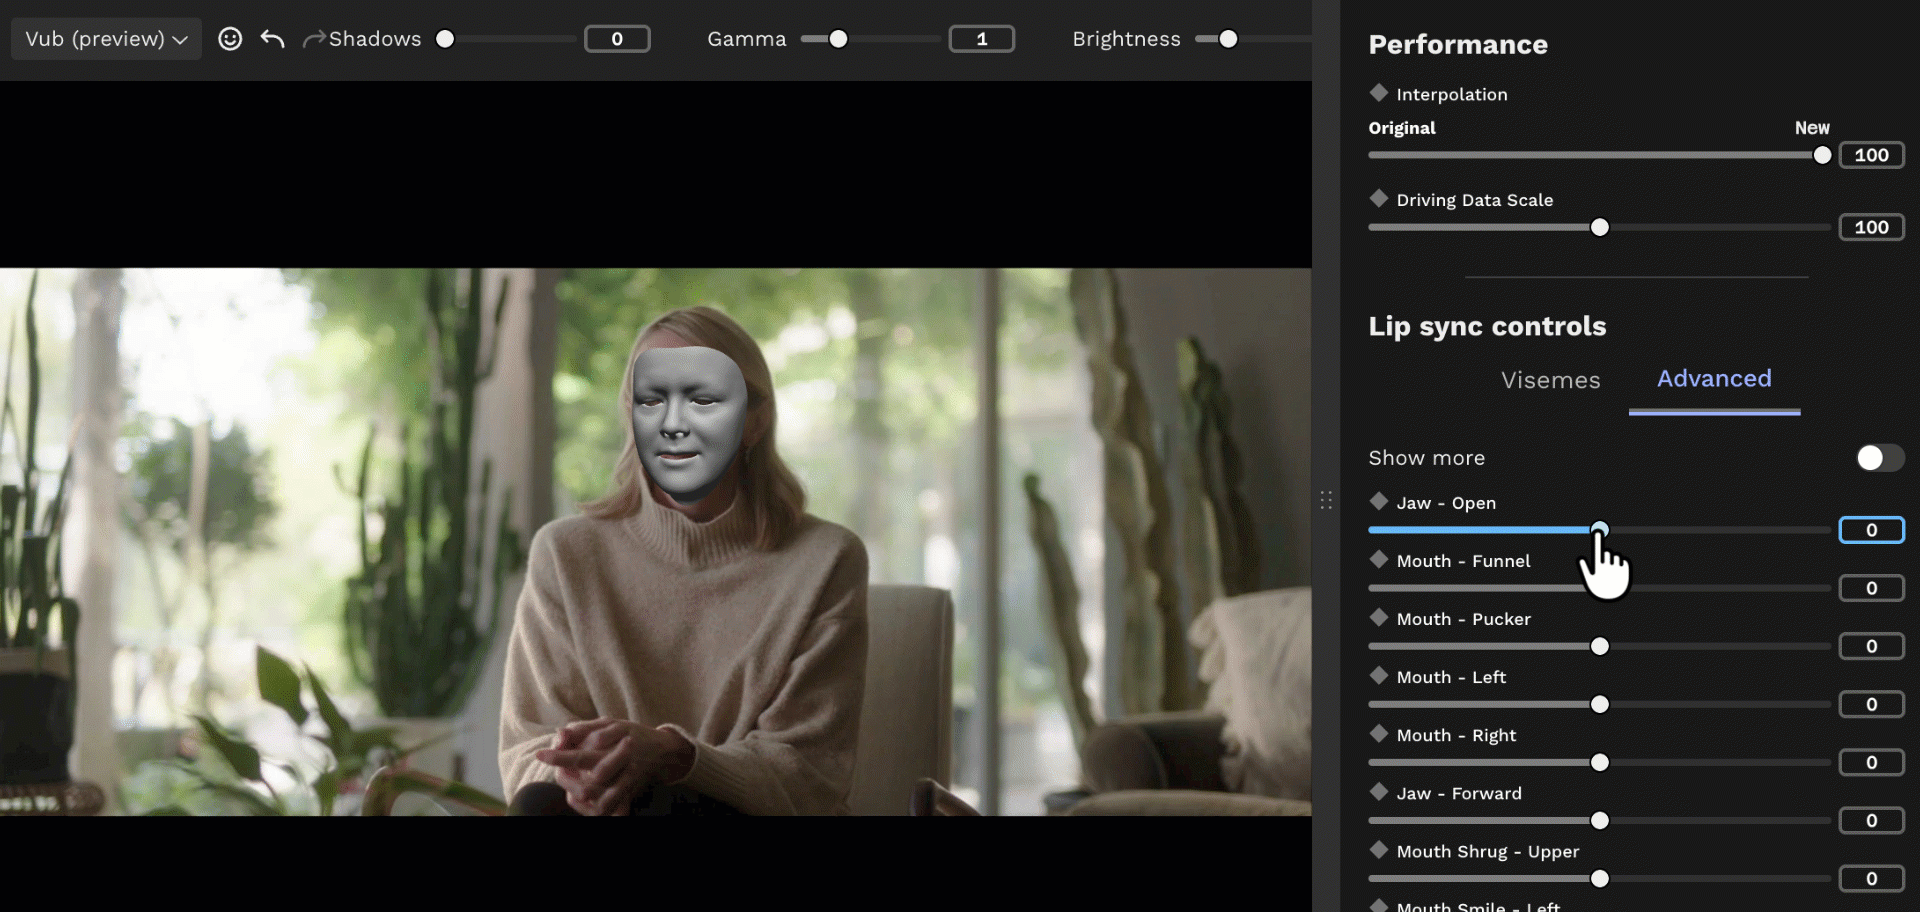Keyframe the Mouth Shrug - Upper parameter
This screenshot has width=1920, height=912.
point(1379,850)
